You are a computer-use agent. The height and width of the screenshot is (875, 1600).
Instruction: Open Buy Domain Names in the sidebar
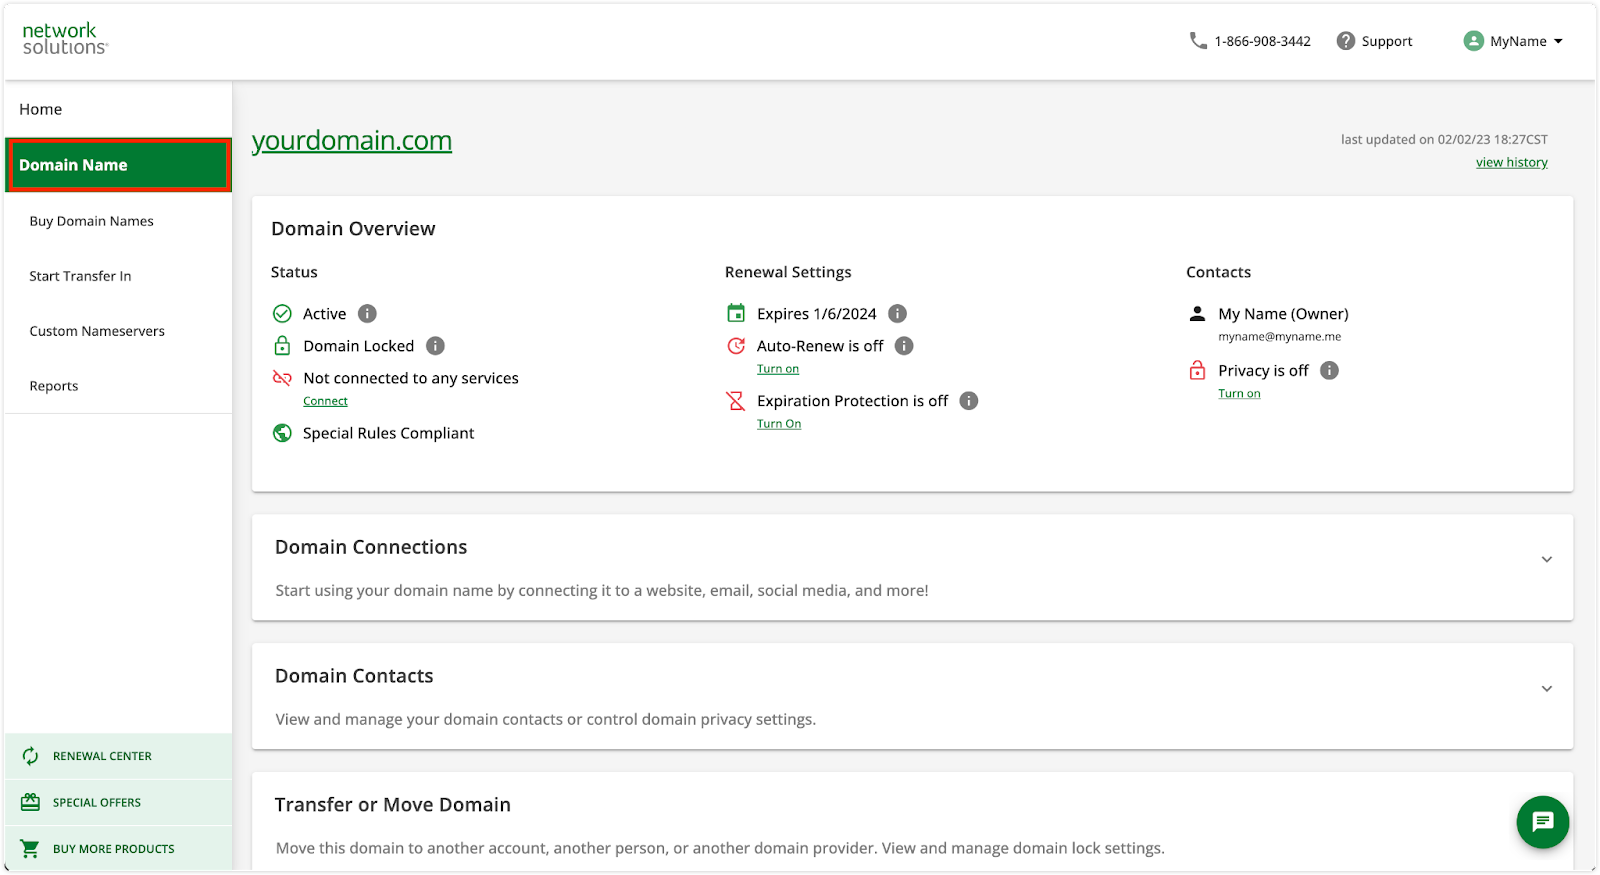(x=91, y=221)
